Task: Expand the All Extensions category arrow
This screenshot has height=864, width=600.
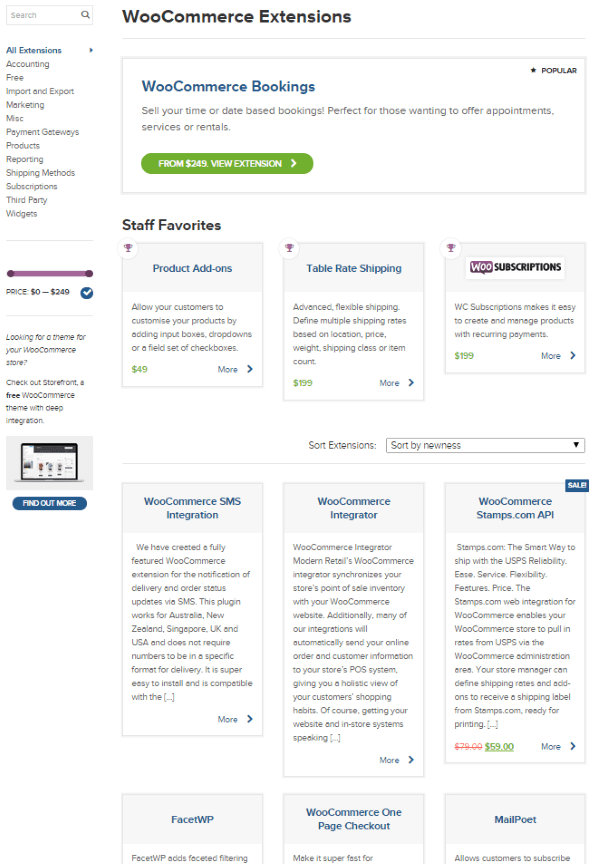Action: pos(91,50)
